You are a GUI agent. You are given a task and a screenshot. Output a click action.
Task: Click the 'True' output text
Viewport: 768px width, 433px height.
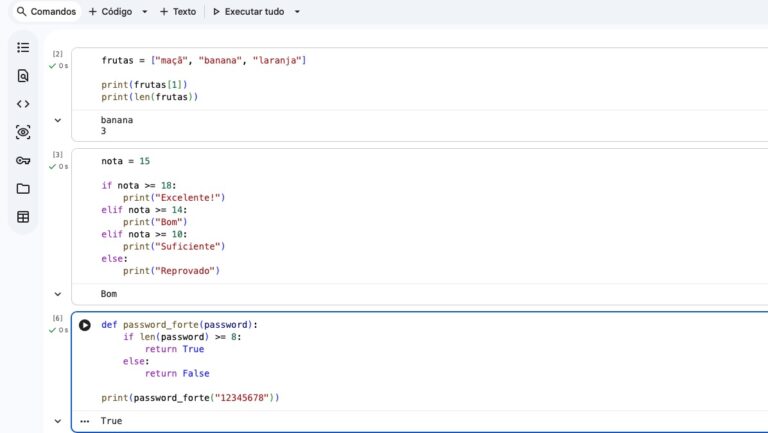(x=111, y=421)
